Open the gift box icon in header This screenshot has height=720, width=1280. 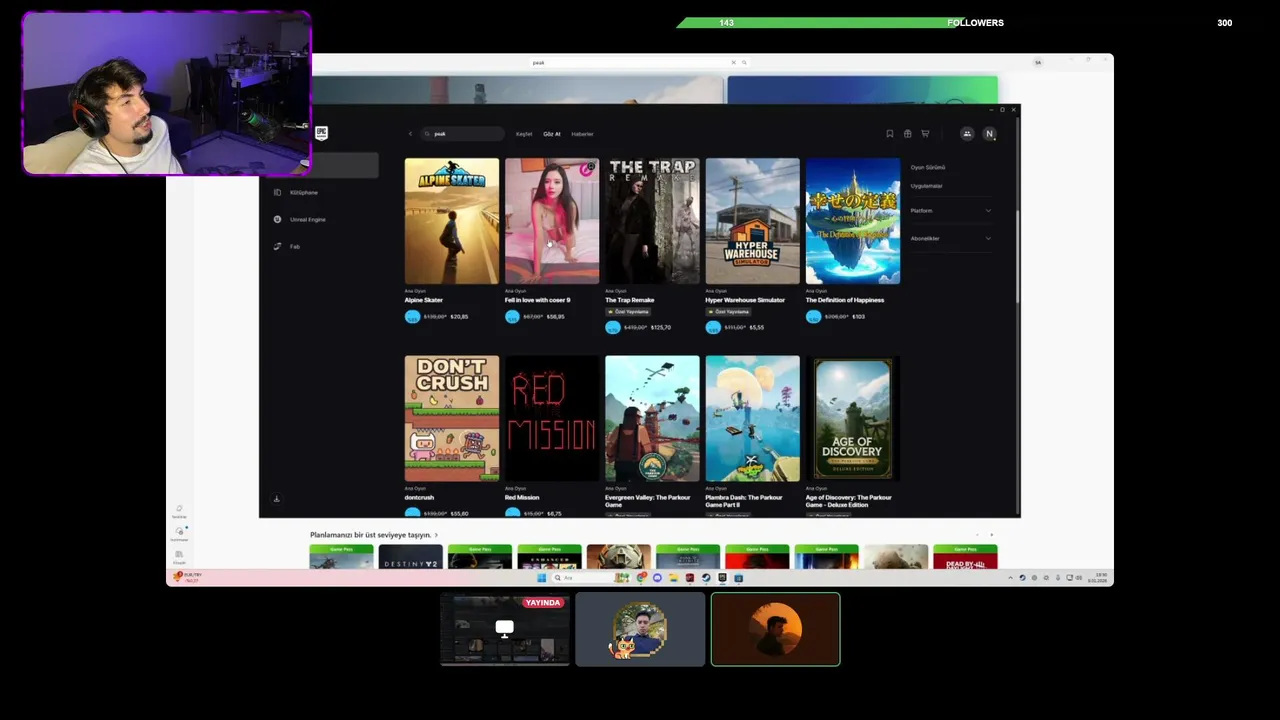tap(907, 134)
